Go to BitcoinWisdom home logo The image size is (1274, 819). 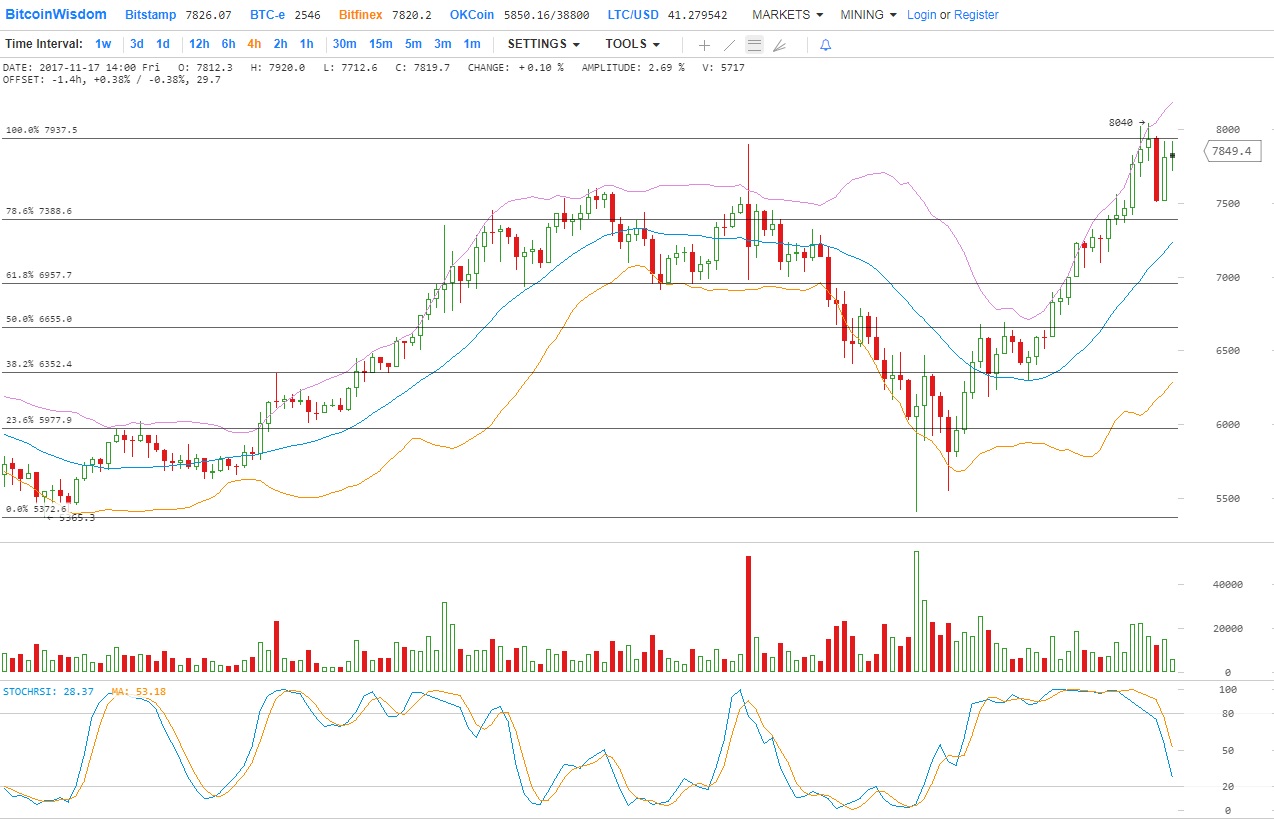pos(56,15)
